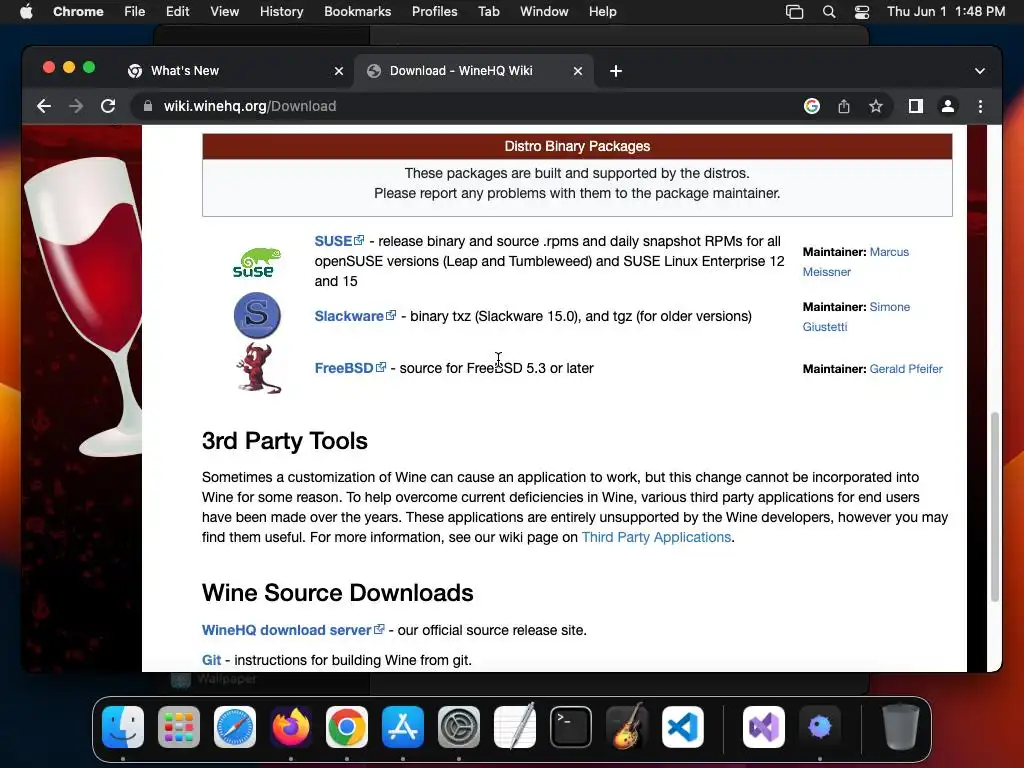Open Visual Studio from the Dock
Screen dimensions: 1024x768
[x=764, y=727]
